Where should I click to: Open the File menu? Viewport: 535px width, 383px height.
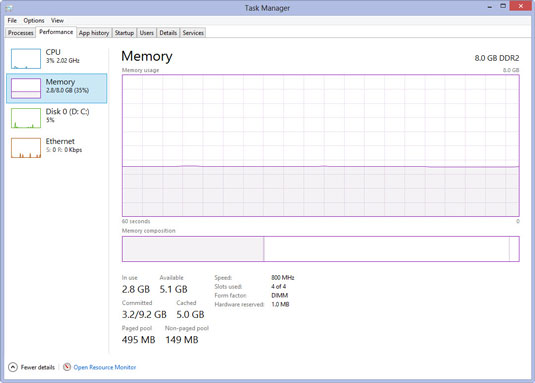click(12, 20)
